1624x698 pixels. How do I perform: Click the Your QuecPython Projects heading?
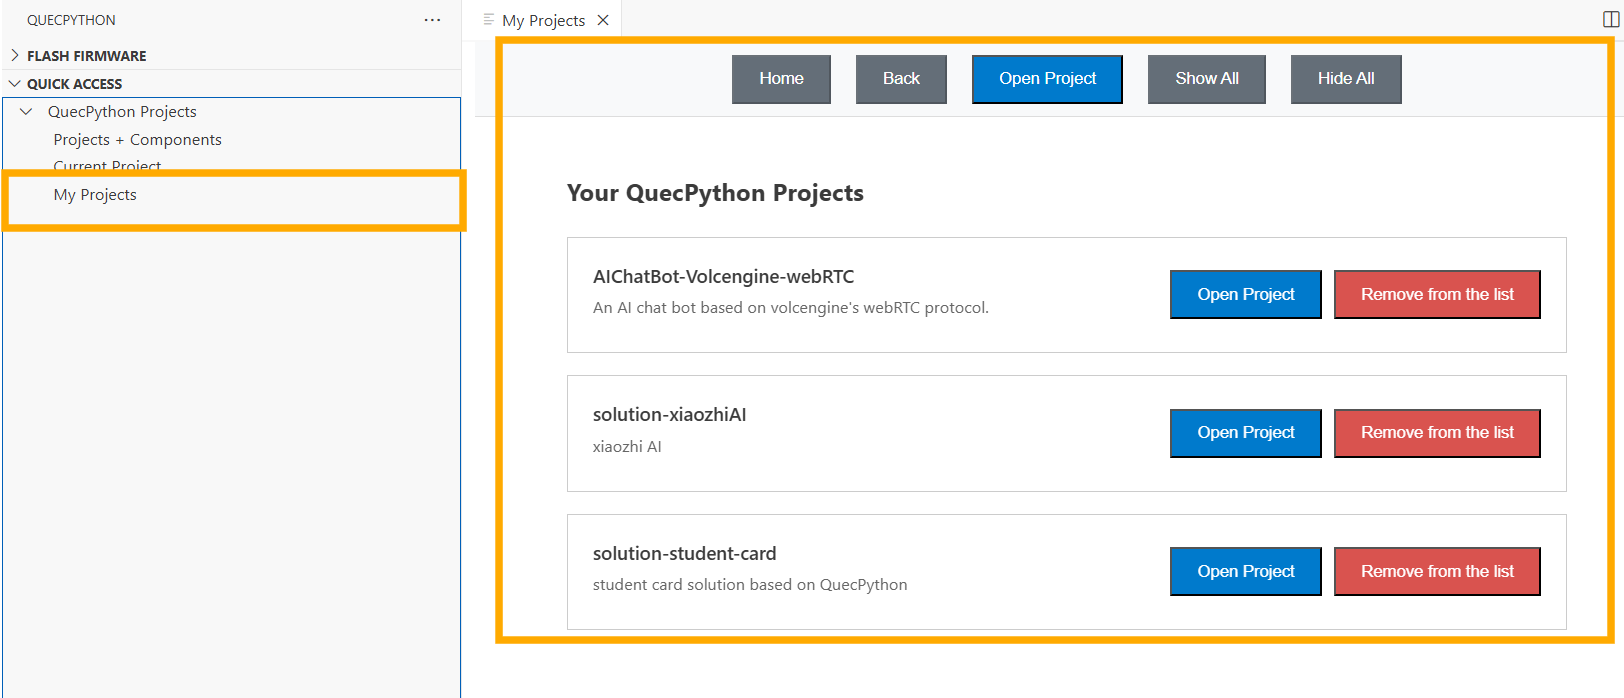click(x=715, y=193)
